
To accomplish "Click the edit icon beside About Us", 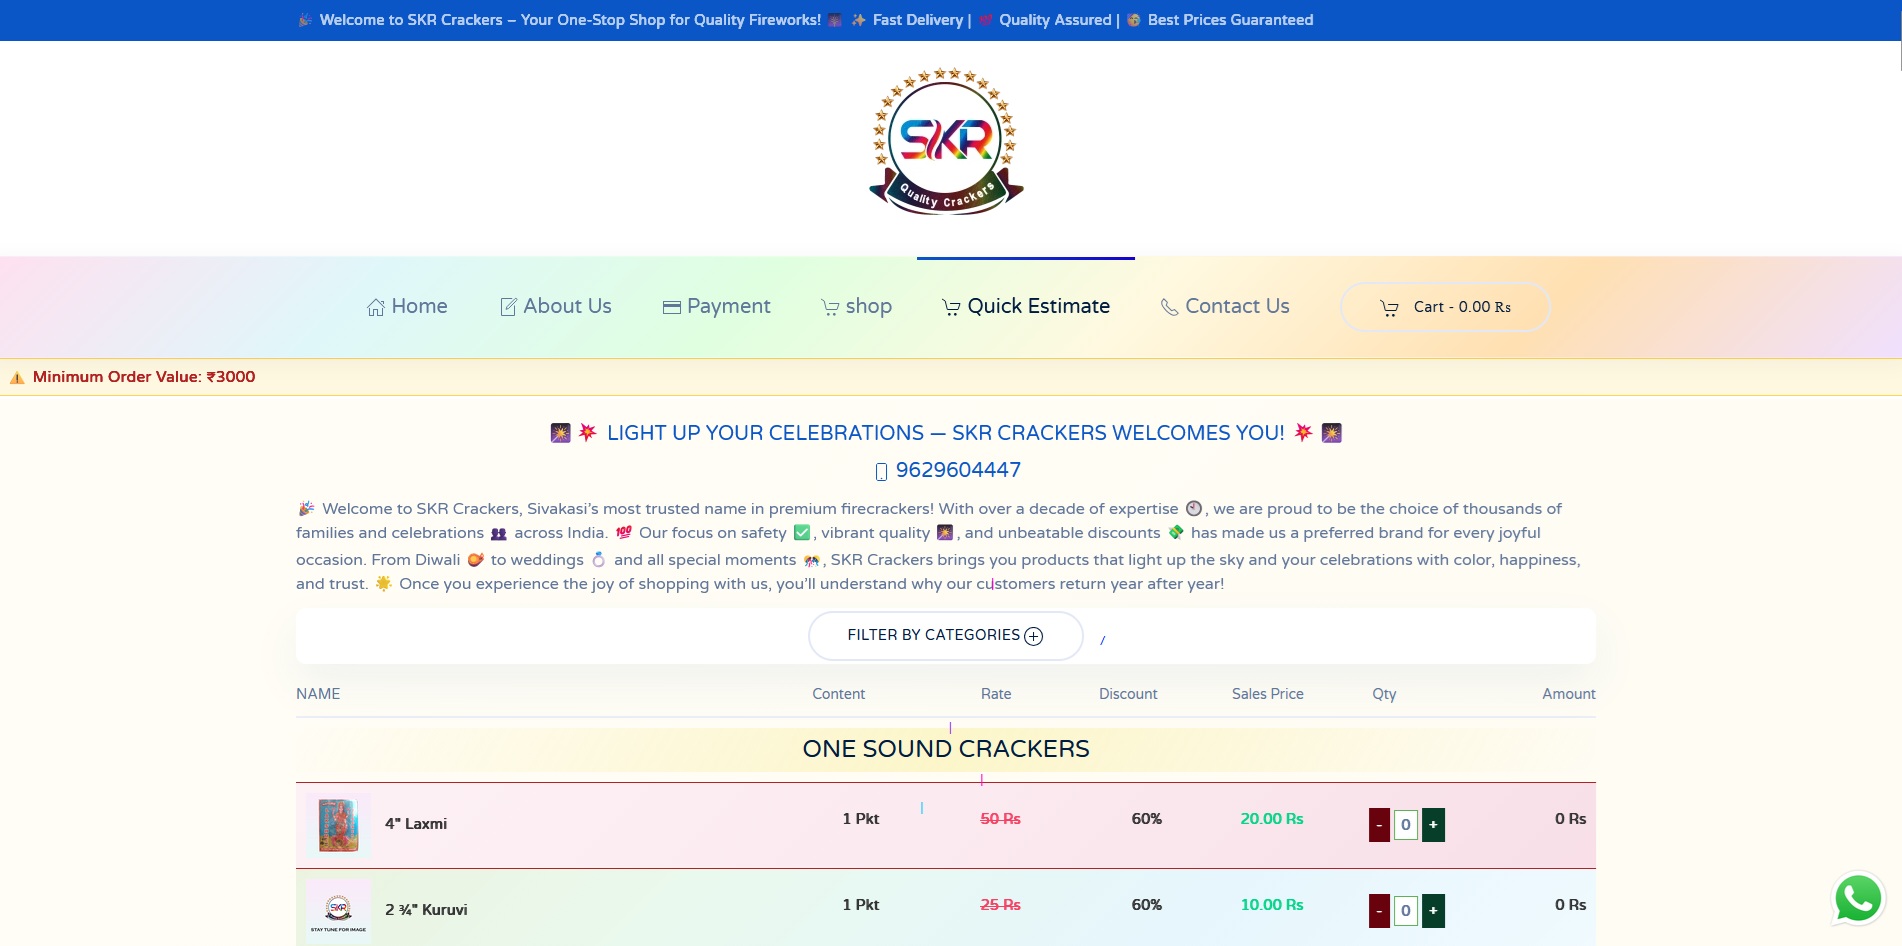I will (x=508, y=307).
